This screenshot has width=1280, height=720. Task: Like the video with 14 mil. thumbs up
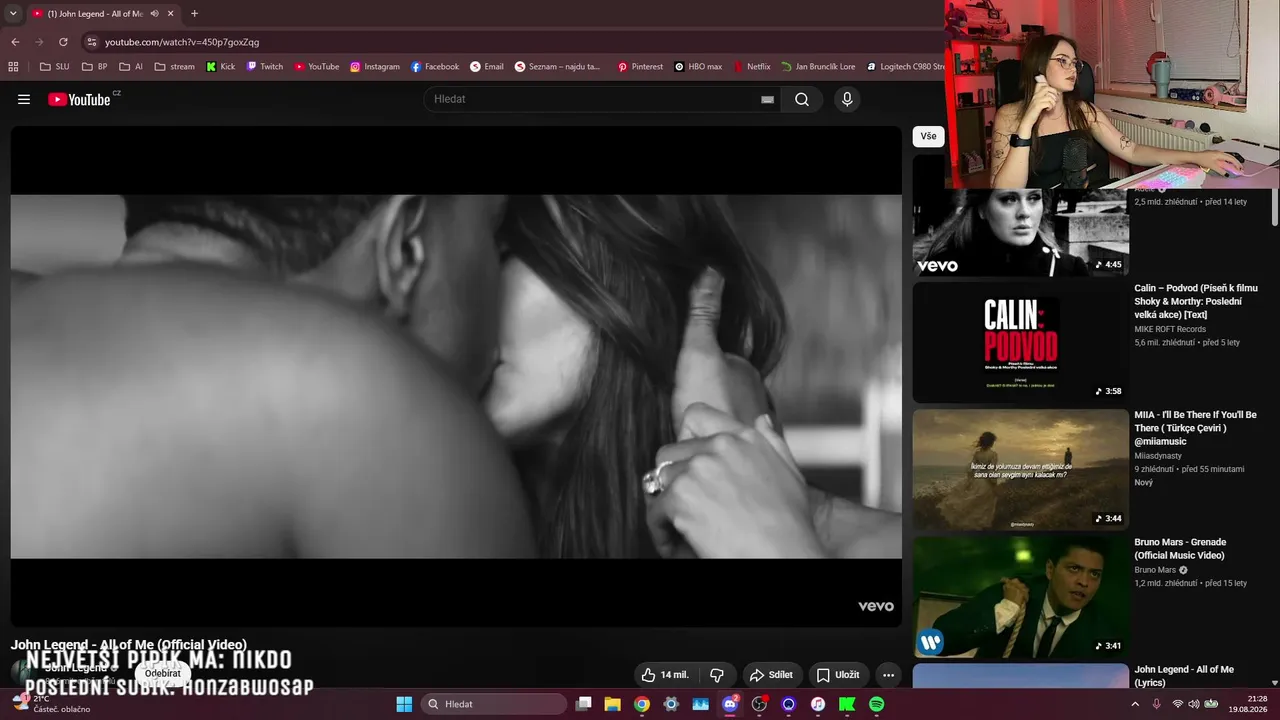(x=665, y=675)
